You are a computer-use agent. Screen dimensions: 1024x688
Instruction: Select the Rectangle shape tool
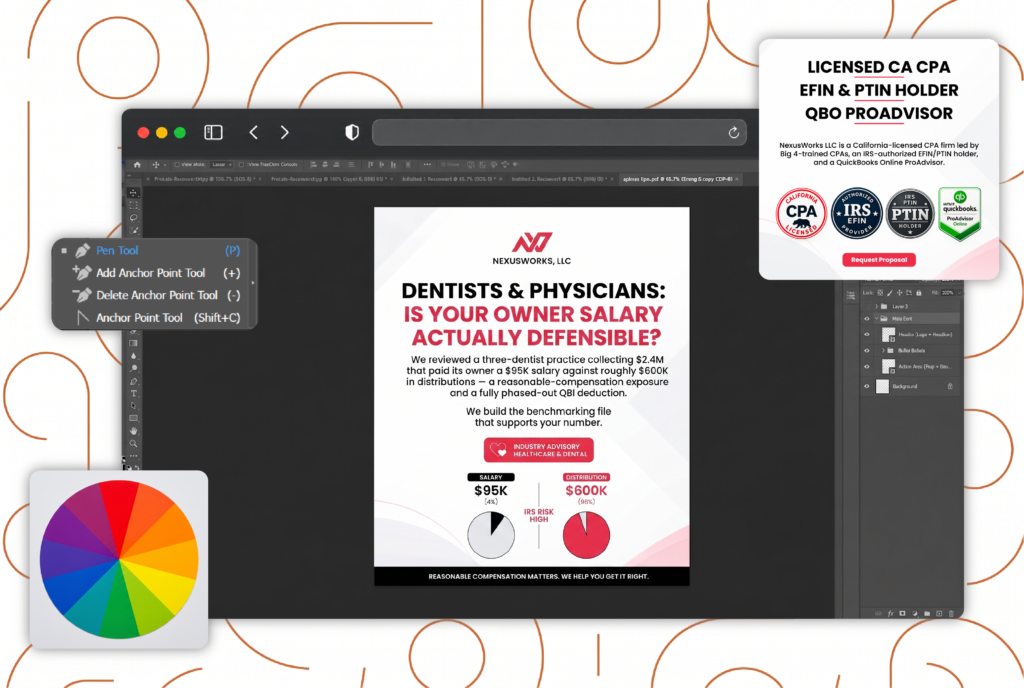(x=133, y=418)
